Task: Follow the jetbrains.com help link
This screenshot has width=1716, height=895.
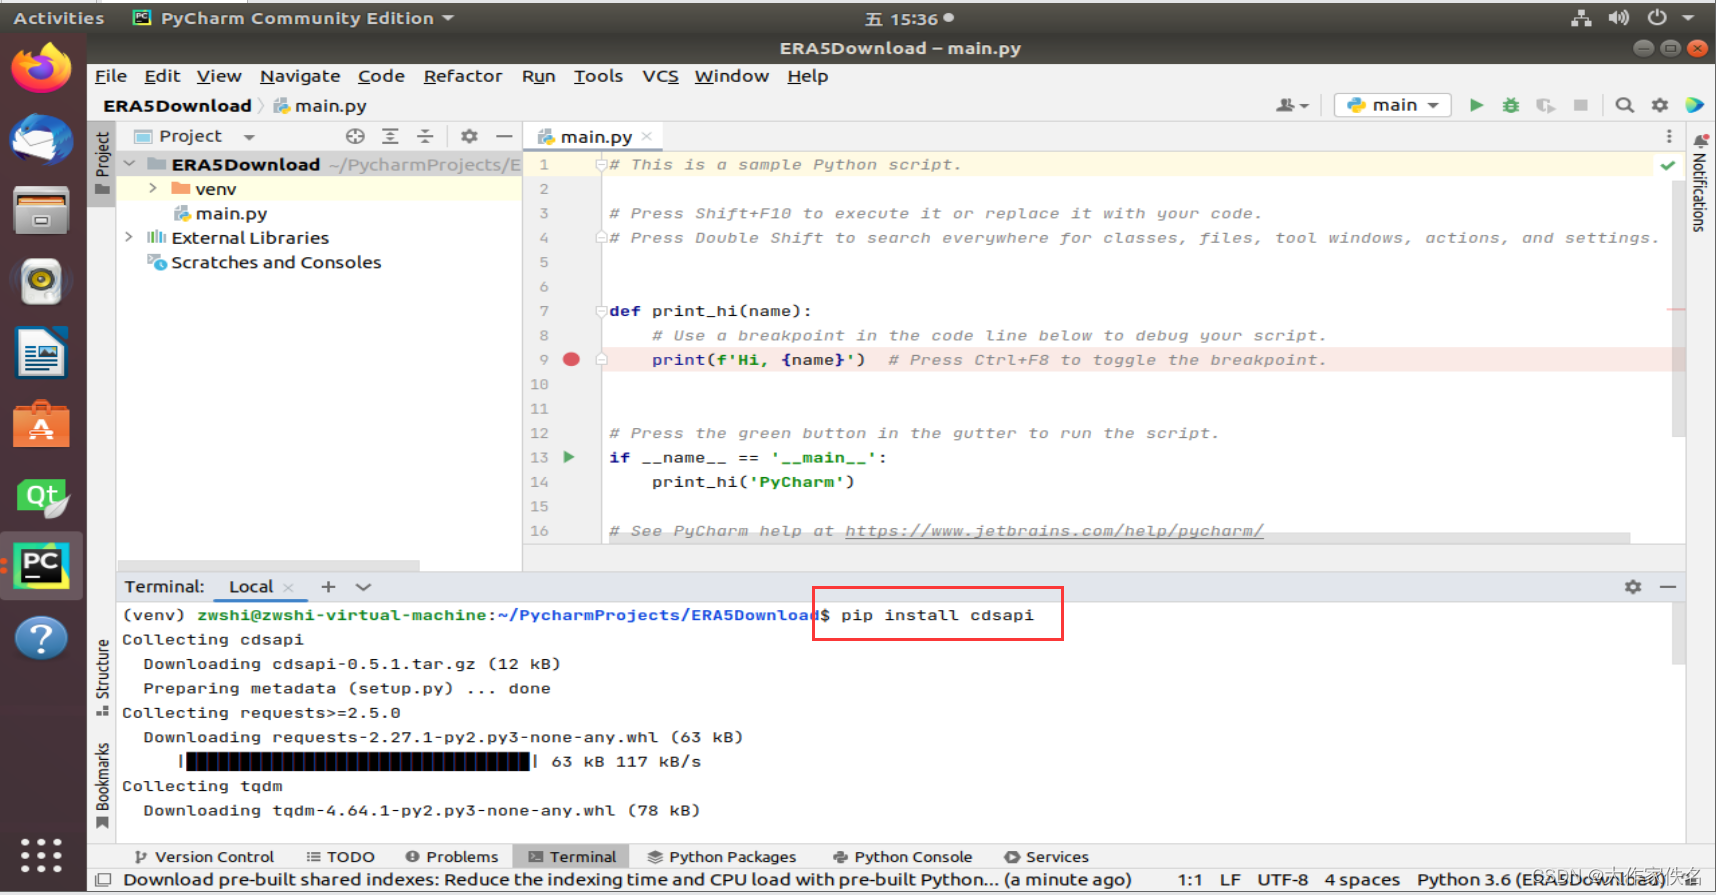Action: pos(1054,531)
